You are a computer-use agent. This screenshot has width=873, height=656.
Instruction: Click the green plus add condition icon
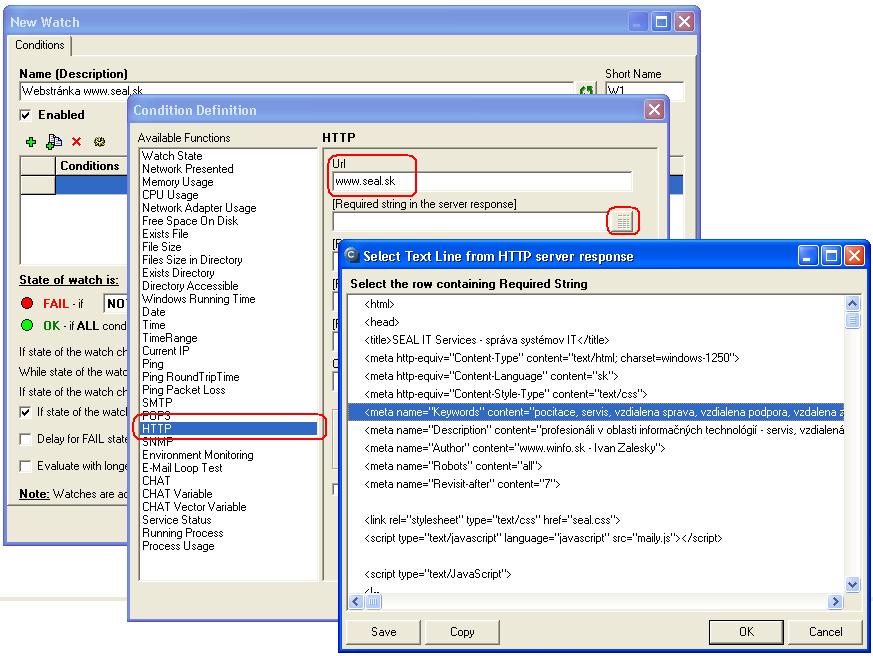point(31,142)
